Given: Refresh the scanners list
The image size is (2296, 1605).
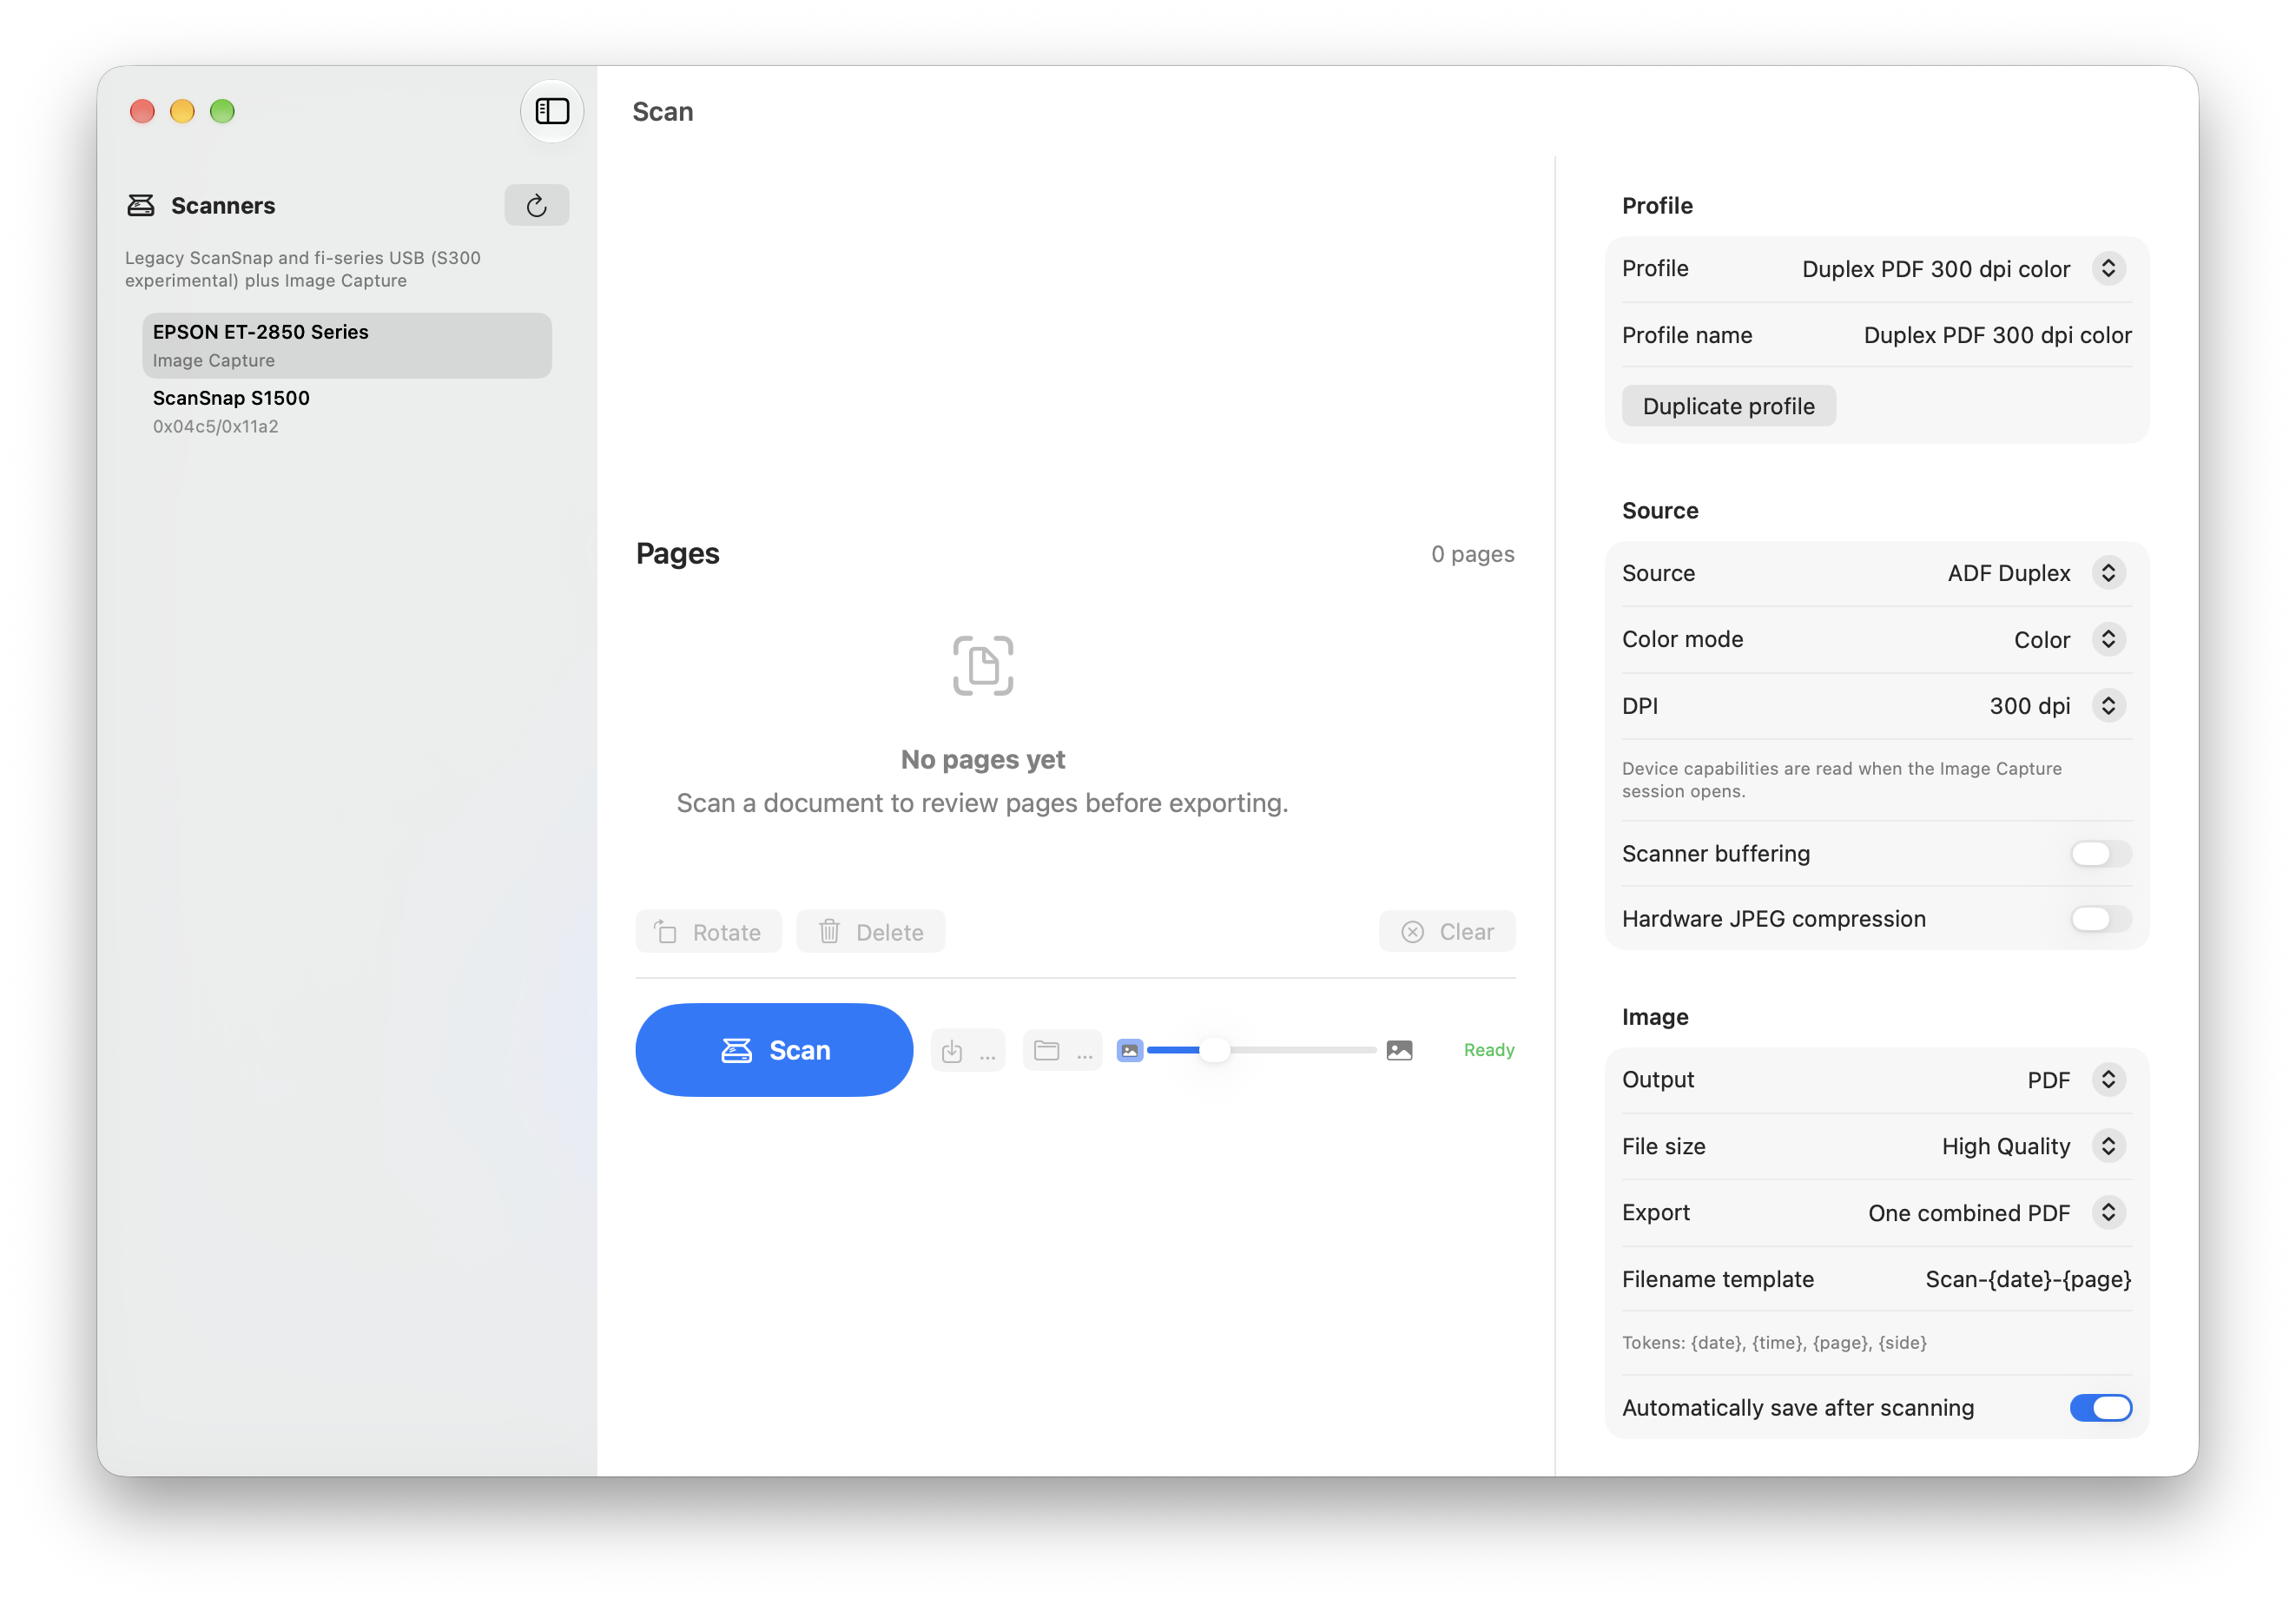Looking at the screenshot, I should (537, 205).
